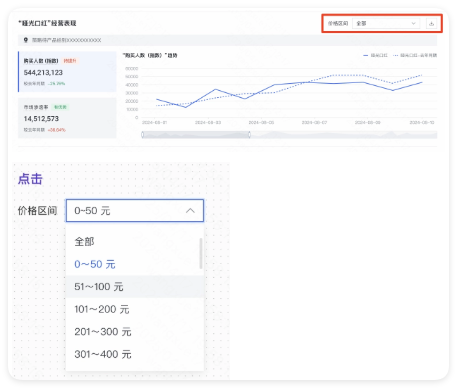
Task: Select the 购买人数 (指数) metric card
Action: tap(67, 72)
